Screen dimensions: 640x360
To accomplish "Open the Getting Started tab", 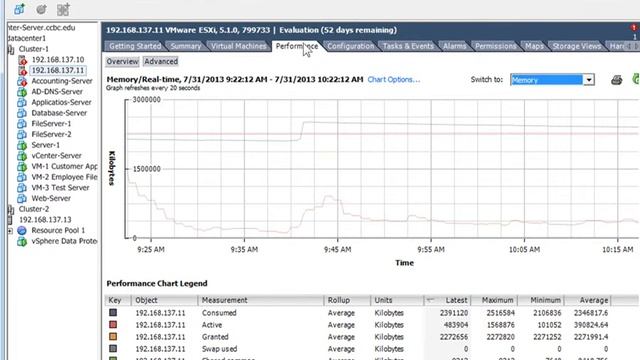I will pyautogui.click(x=135, y=46).
